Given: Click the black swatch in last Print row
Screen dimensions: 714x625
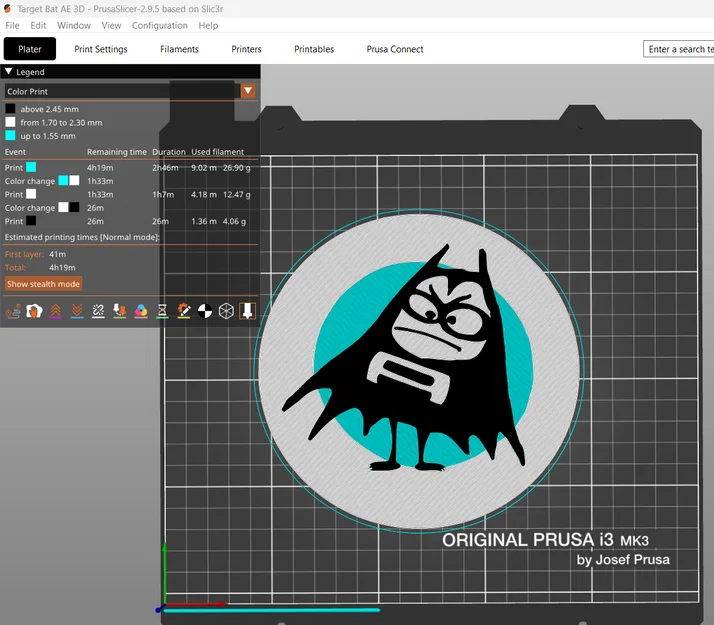Looking at the screenshot, I should 31,221.
